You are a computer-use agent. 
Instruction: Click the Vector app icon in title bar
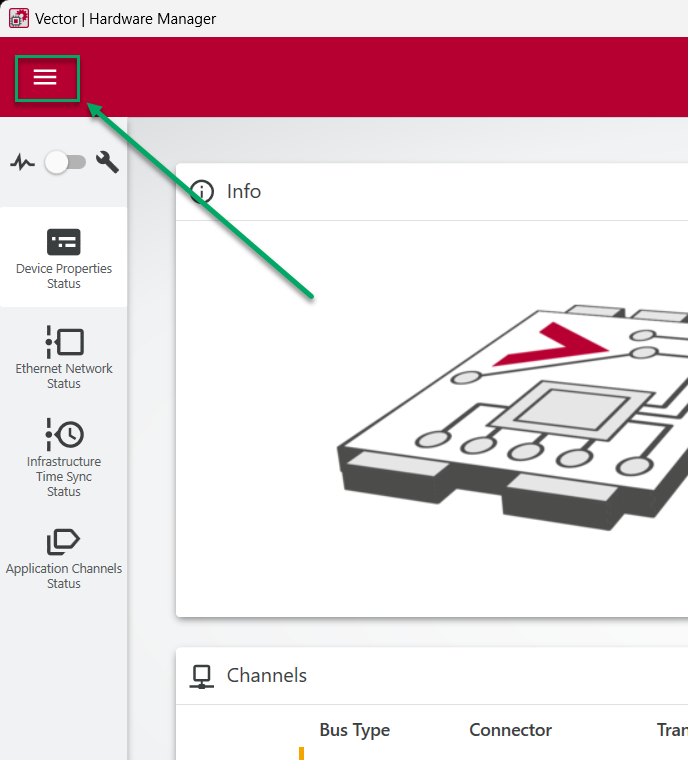[x=19, y=18]
